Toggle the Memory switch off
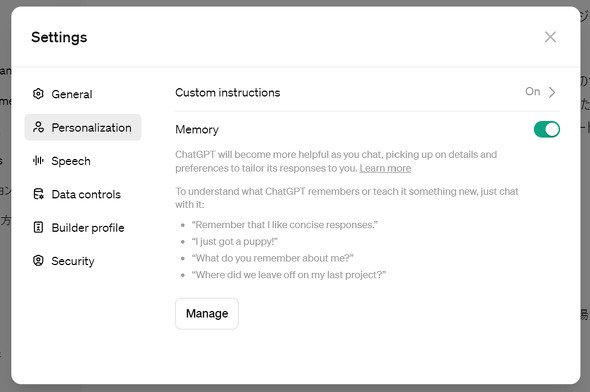The image size is (590, 392). click(547, 129)
